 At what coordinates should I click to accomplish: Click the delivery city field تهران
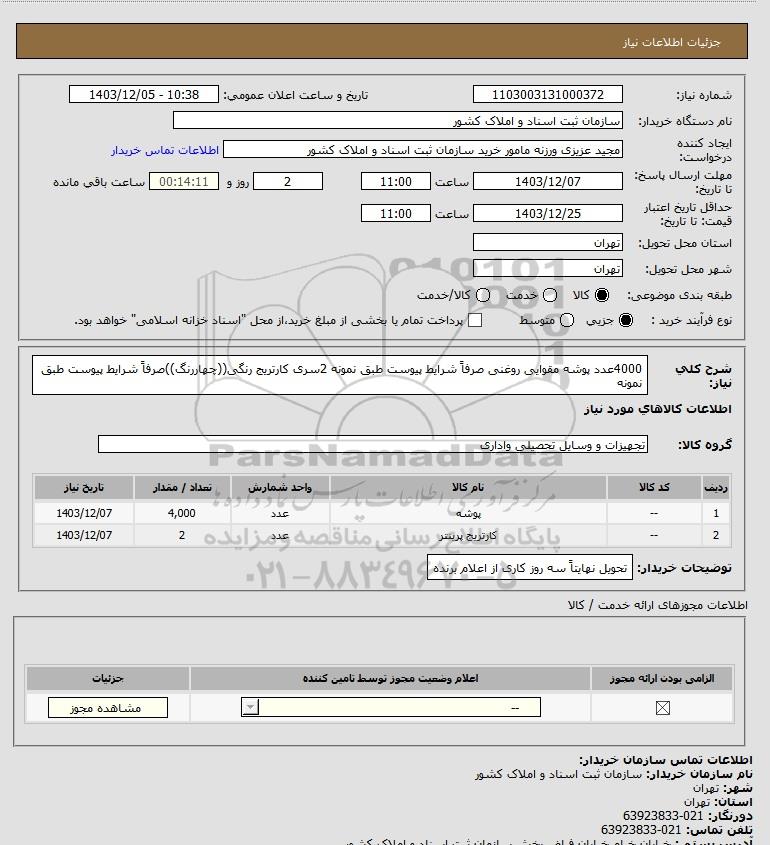547,268
